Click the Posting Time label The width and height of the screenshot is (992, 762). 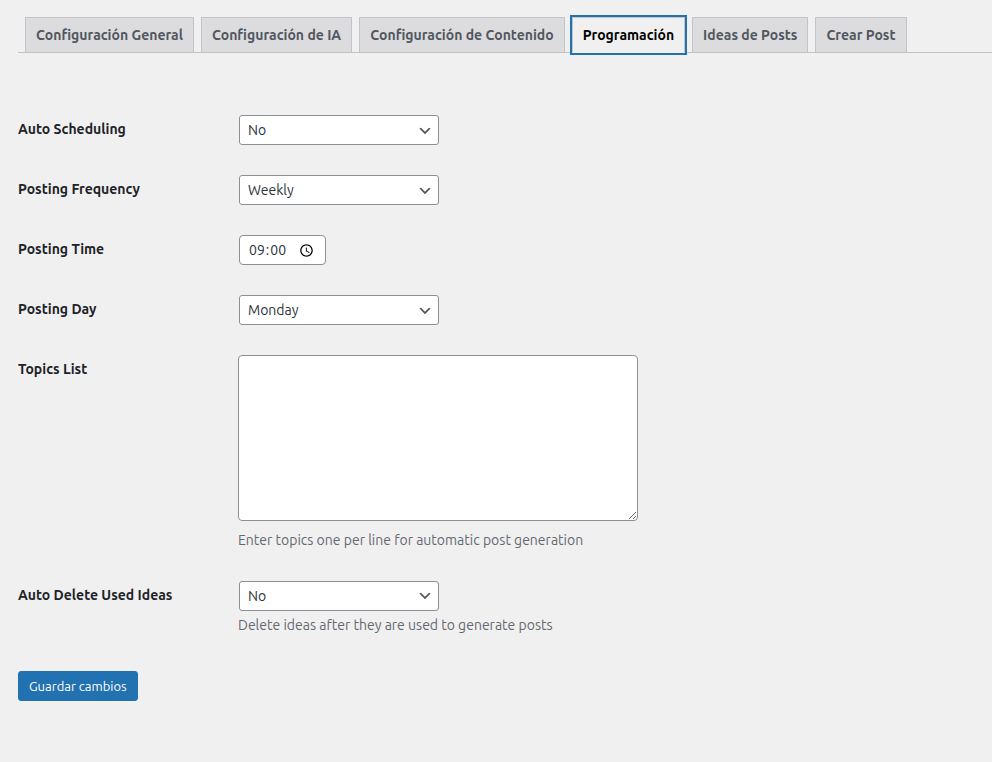pyautogui.click(x=61, y=249)
